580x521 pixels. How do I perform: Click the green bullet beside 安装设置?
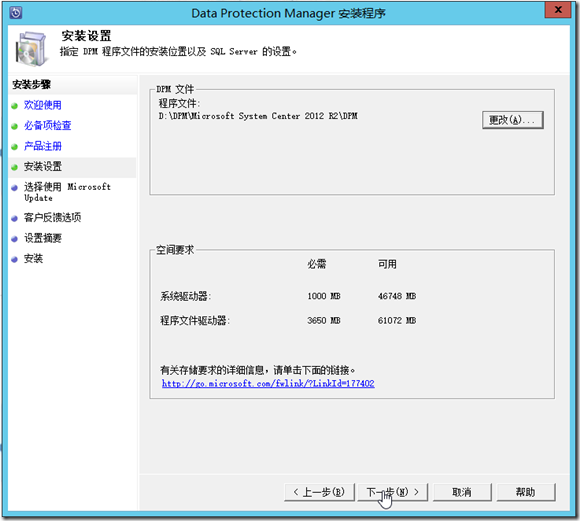pyautogui.click(x=14, y=167)
